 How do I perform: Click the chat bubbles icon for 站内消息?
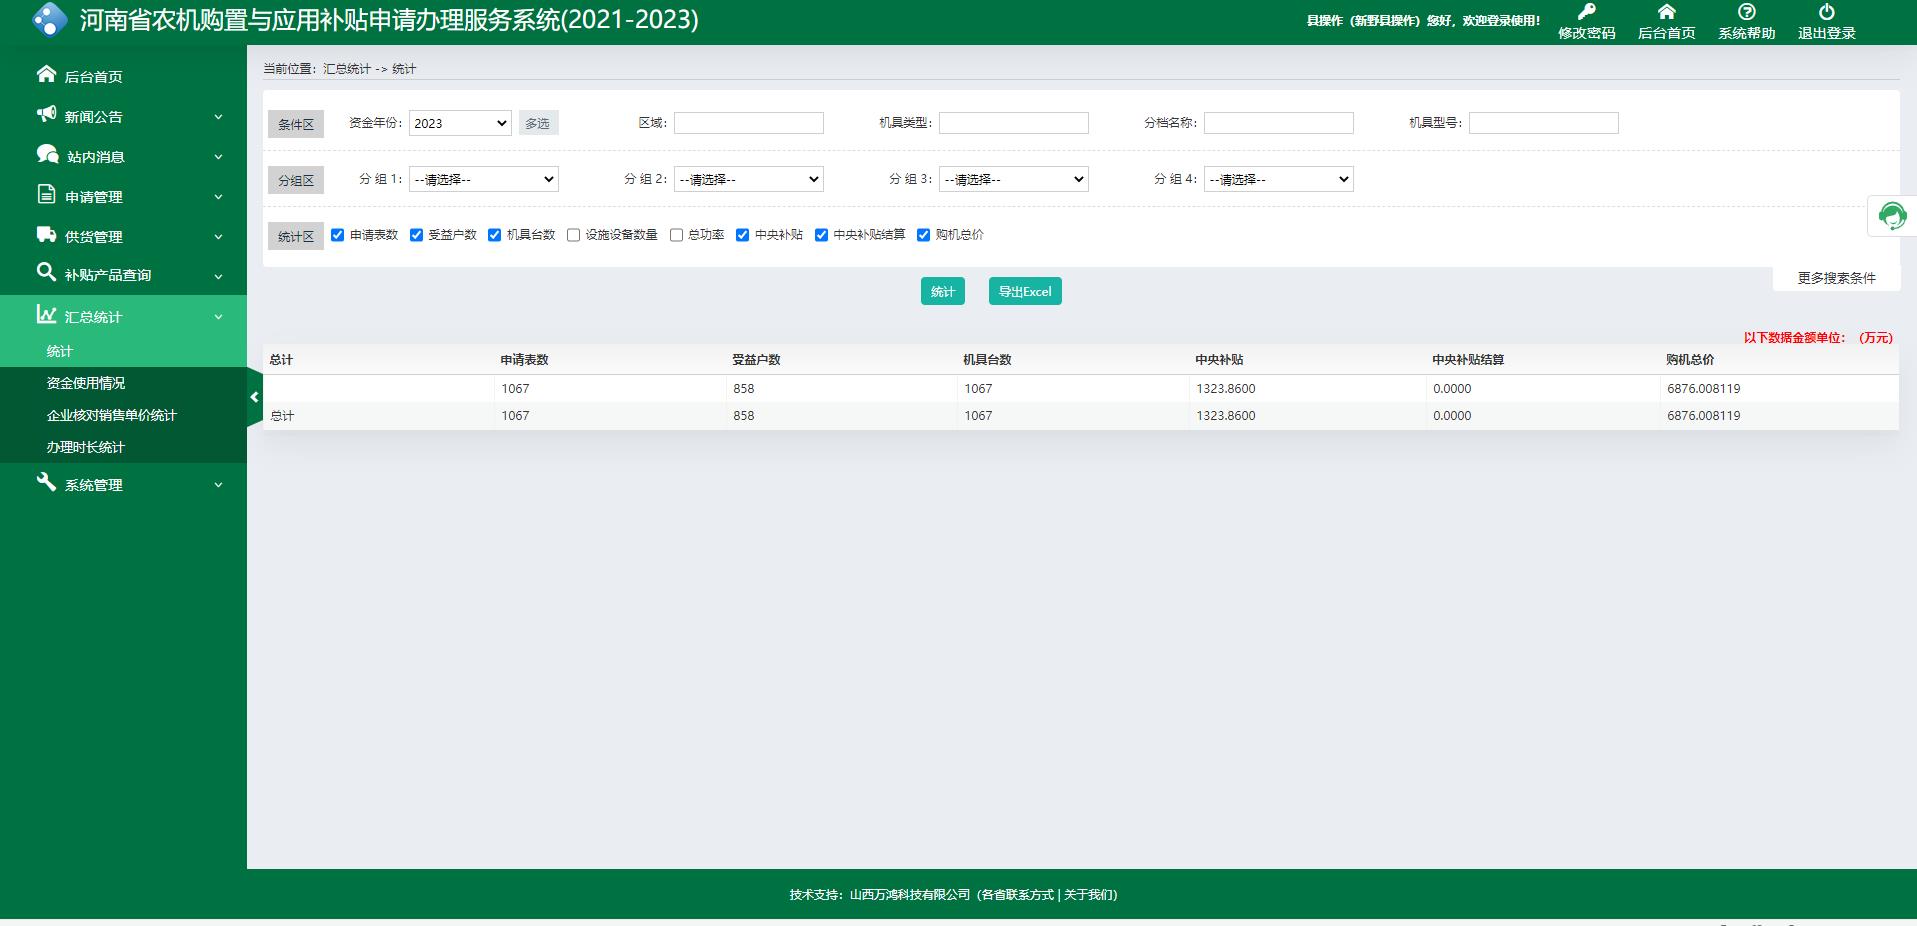pyautogui.click(x=47, y=154)
